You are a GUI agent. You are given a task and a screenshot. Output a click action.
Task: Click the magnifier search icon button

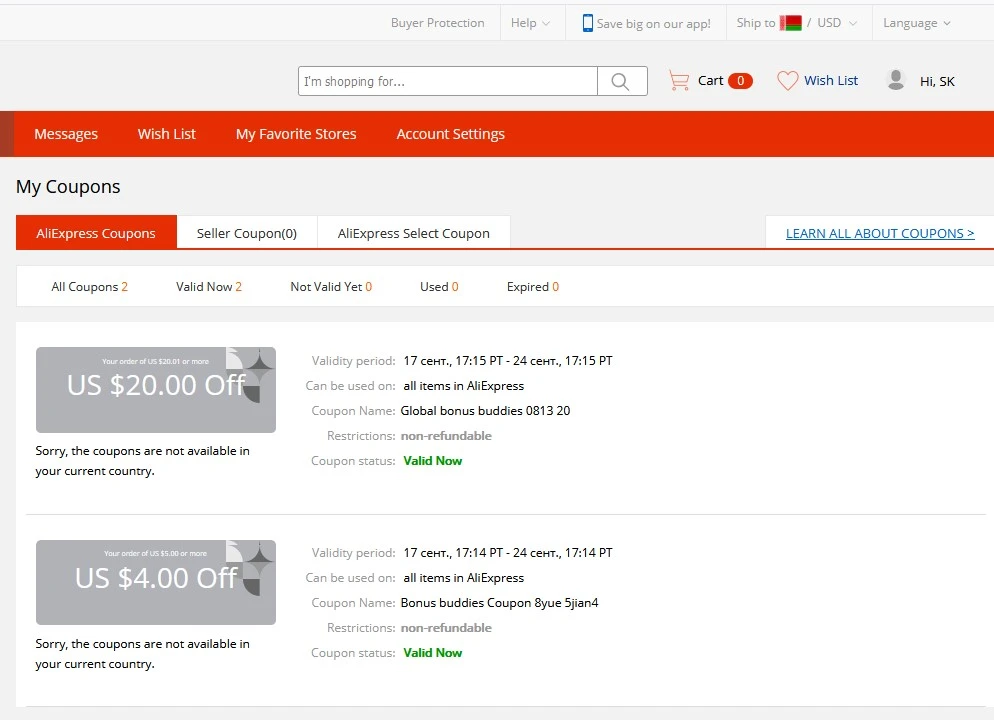(x=621, y=81)
